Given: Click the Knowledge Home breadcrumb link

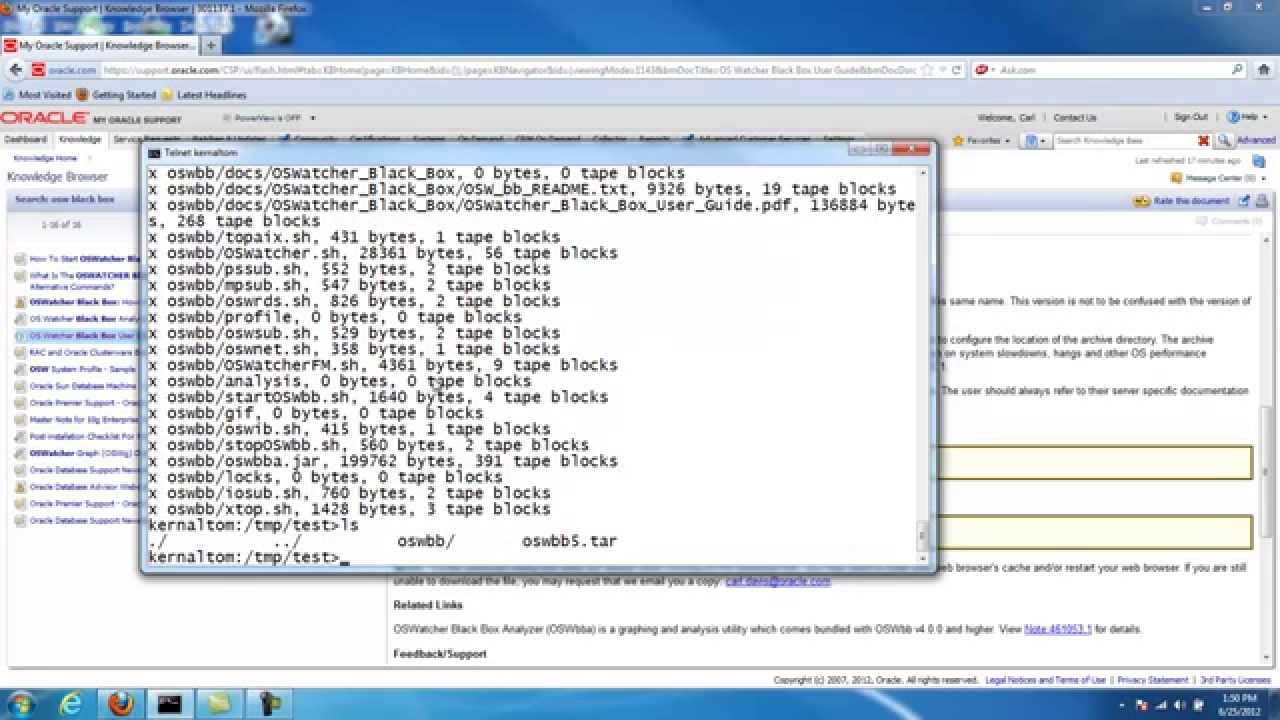Looking at the screenshot, I should [x=44, y=159].
